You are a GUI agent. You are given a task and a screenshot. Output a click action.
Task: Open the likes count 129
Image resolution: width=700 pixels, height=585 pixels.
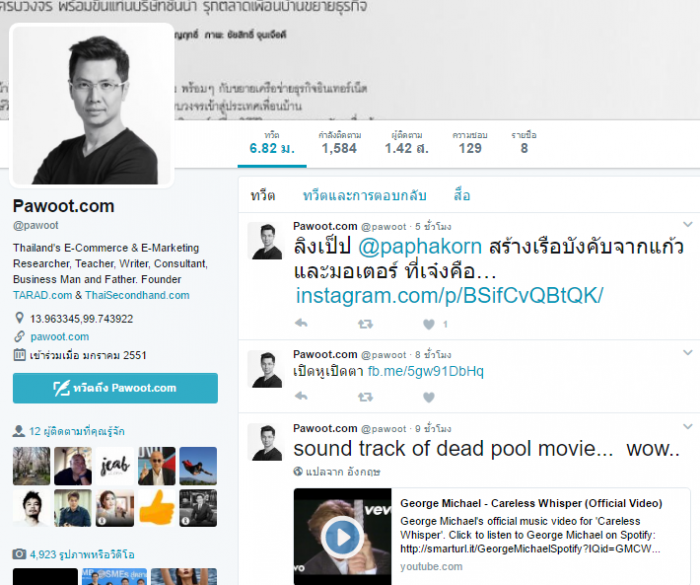[470, 143]
